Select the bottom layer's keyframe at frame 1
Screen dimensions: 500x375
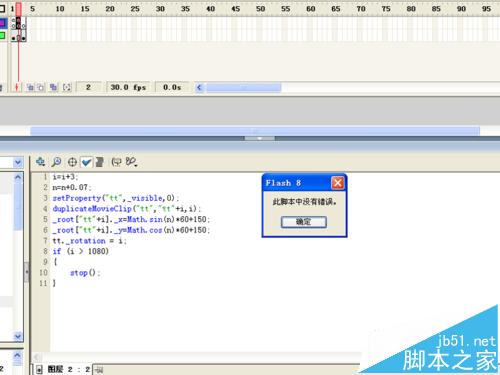coord(13,36)
